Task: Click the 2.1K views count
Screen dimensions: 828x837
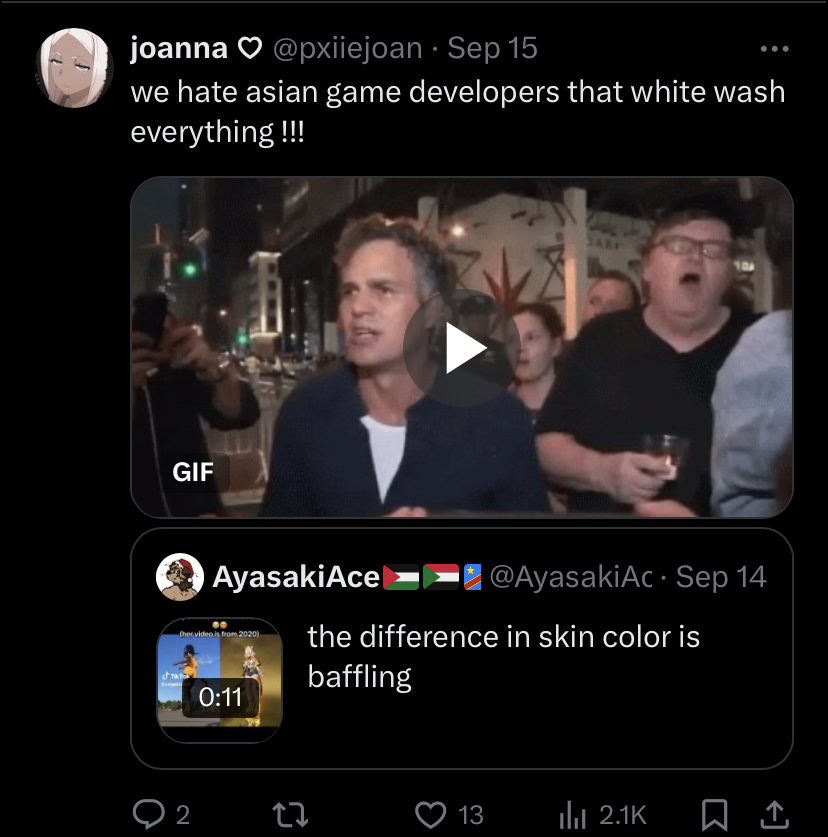Action: pyautogui.click(x=623, y=814)
